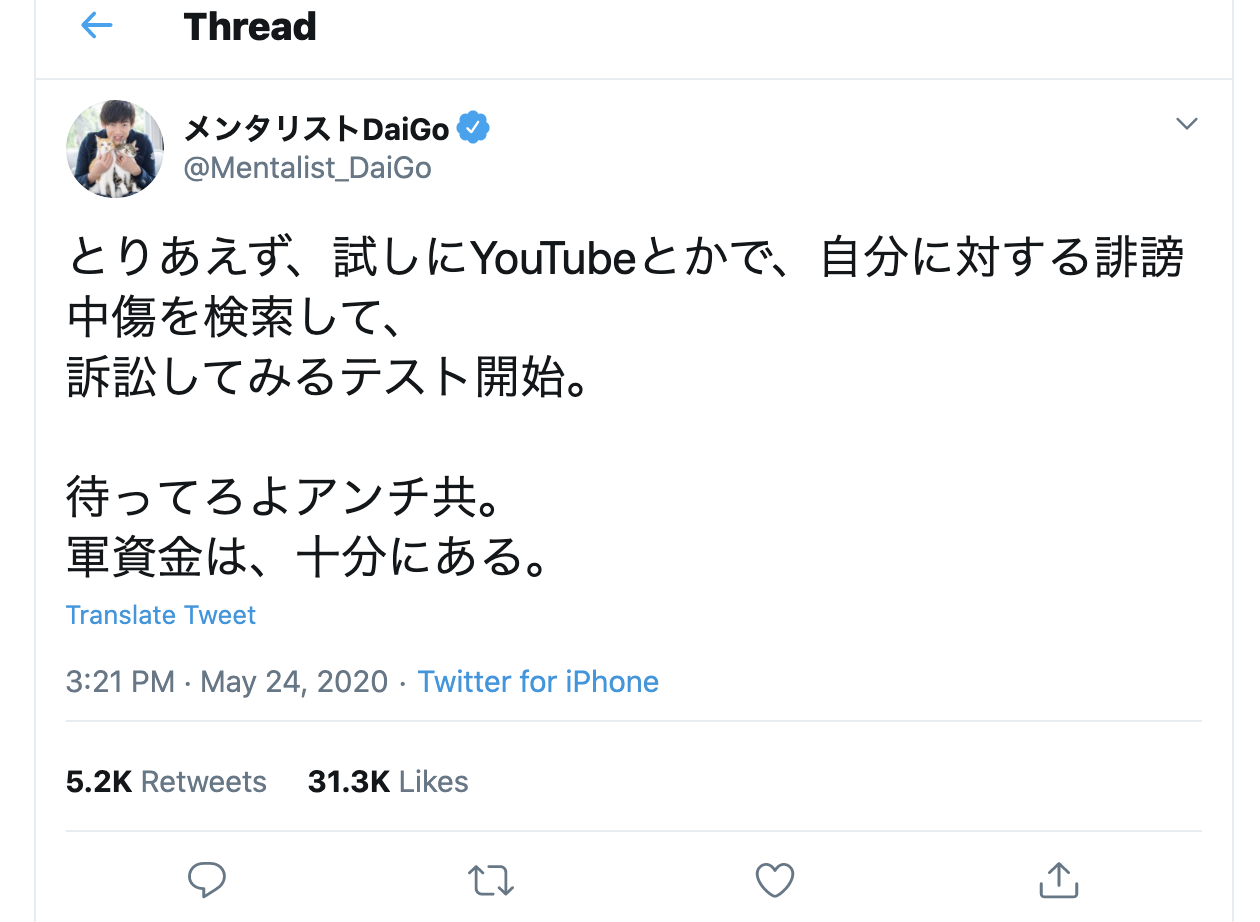
Task: Click the line 訴訟してみるテスト開始。
Action: (327, 378)
